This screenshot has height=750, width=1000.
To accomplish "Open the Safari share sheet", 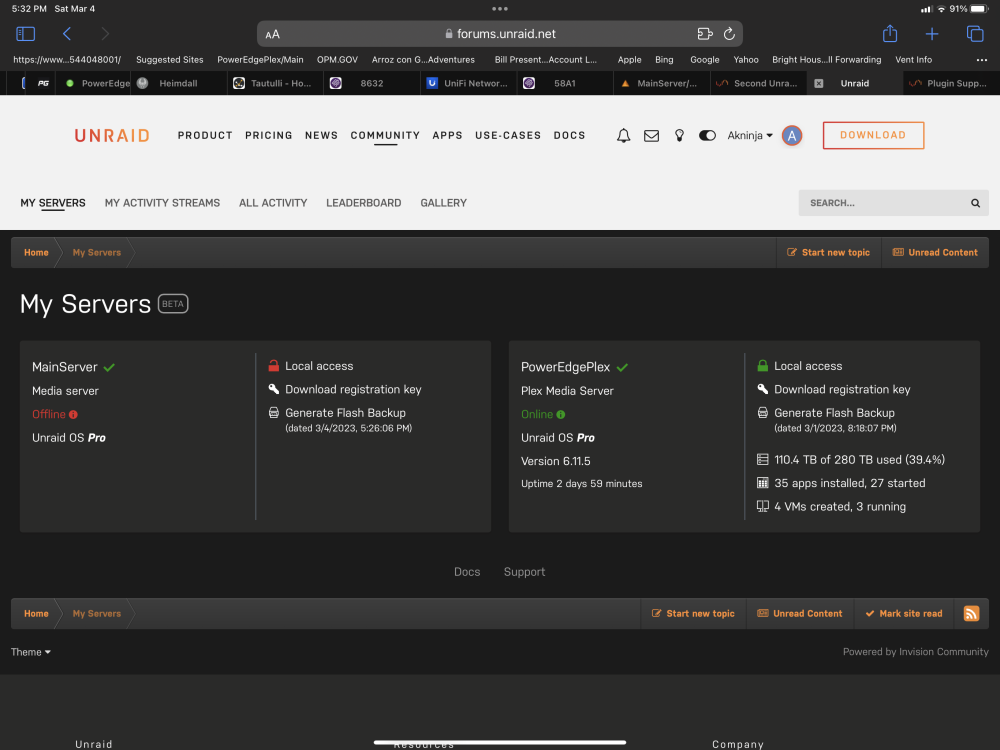I will 890,33.
